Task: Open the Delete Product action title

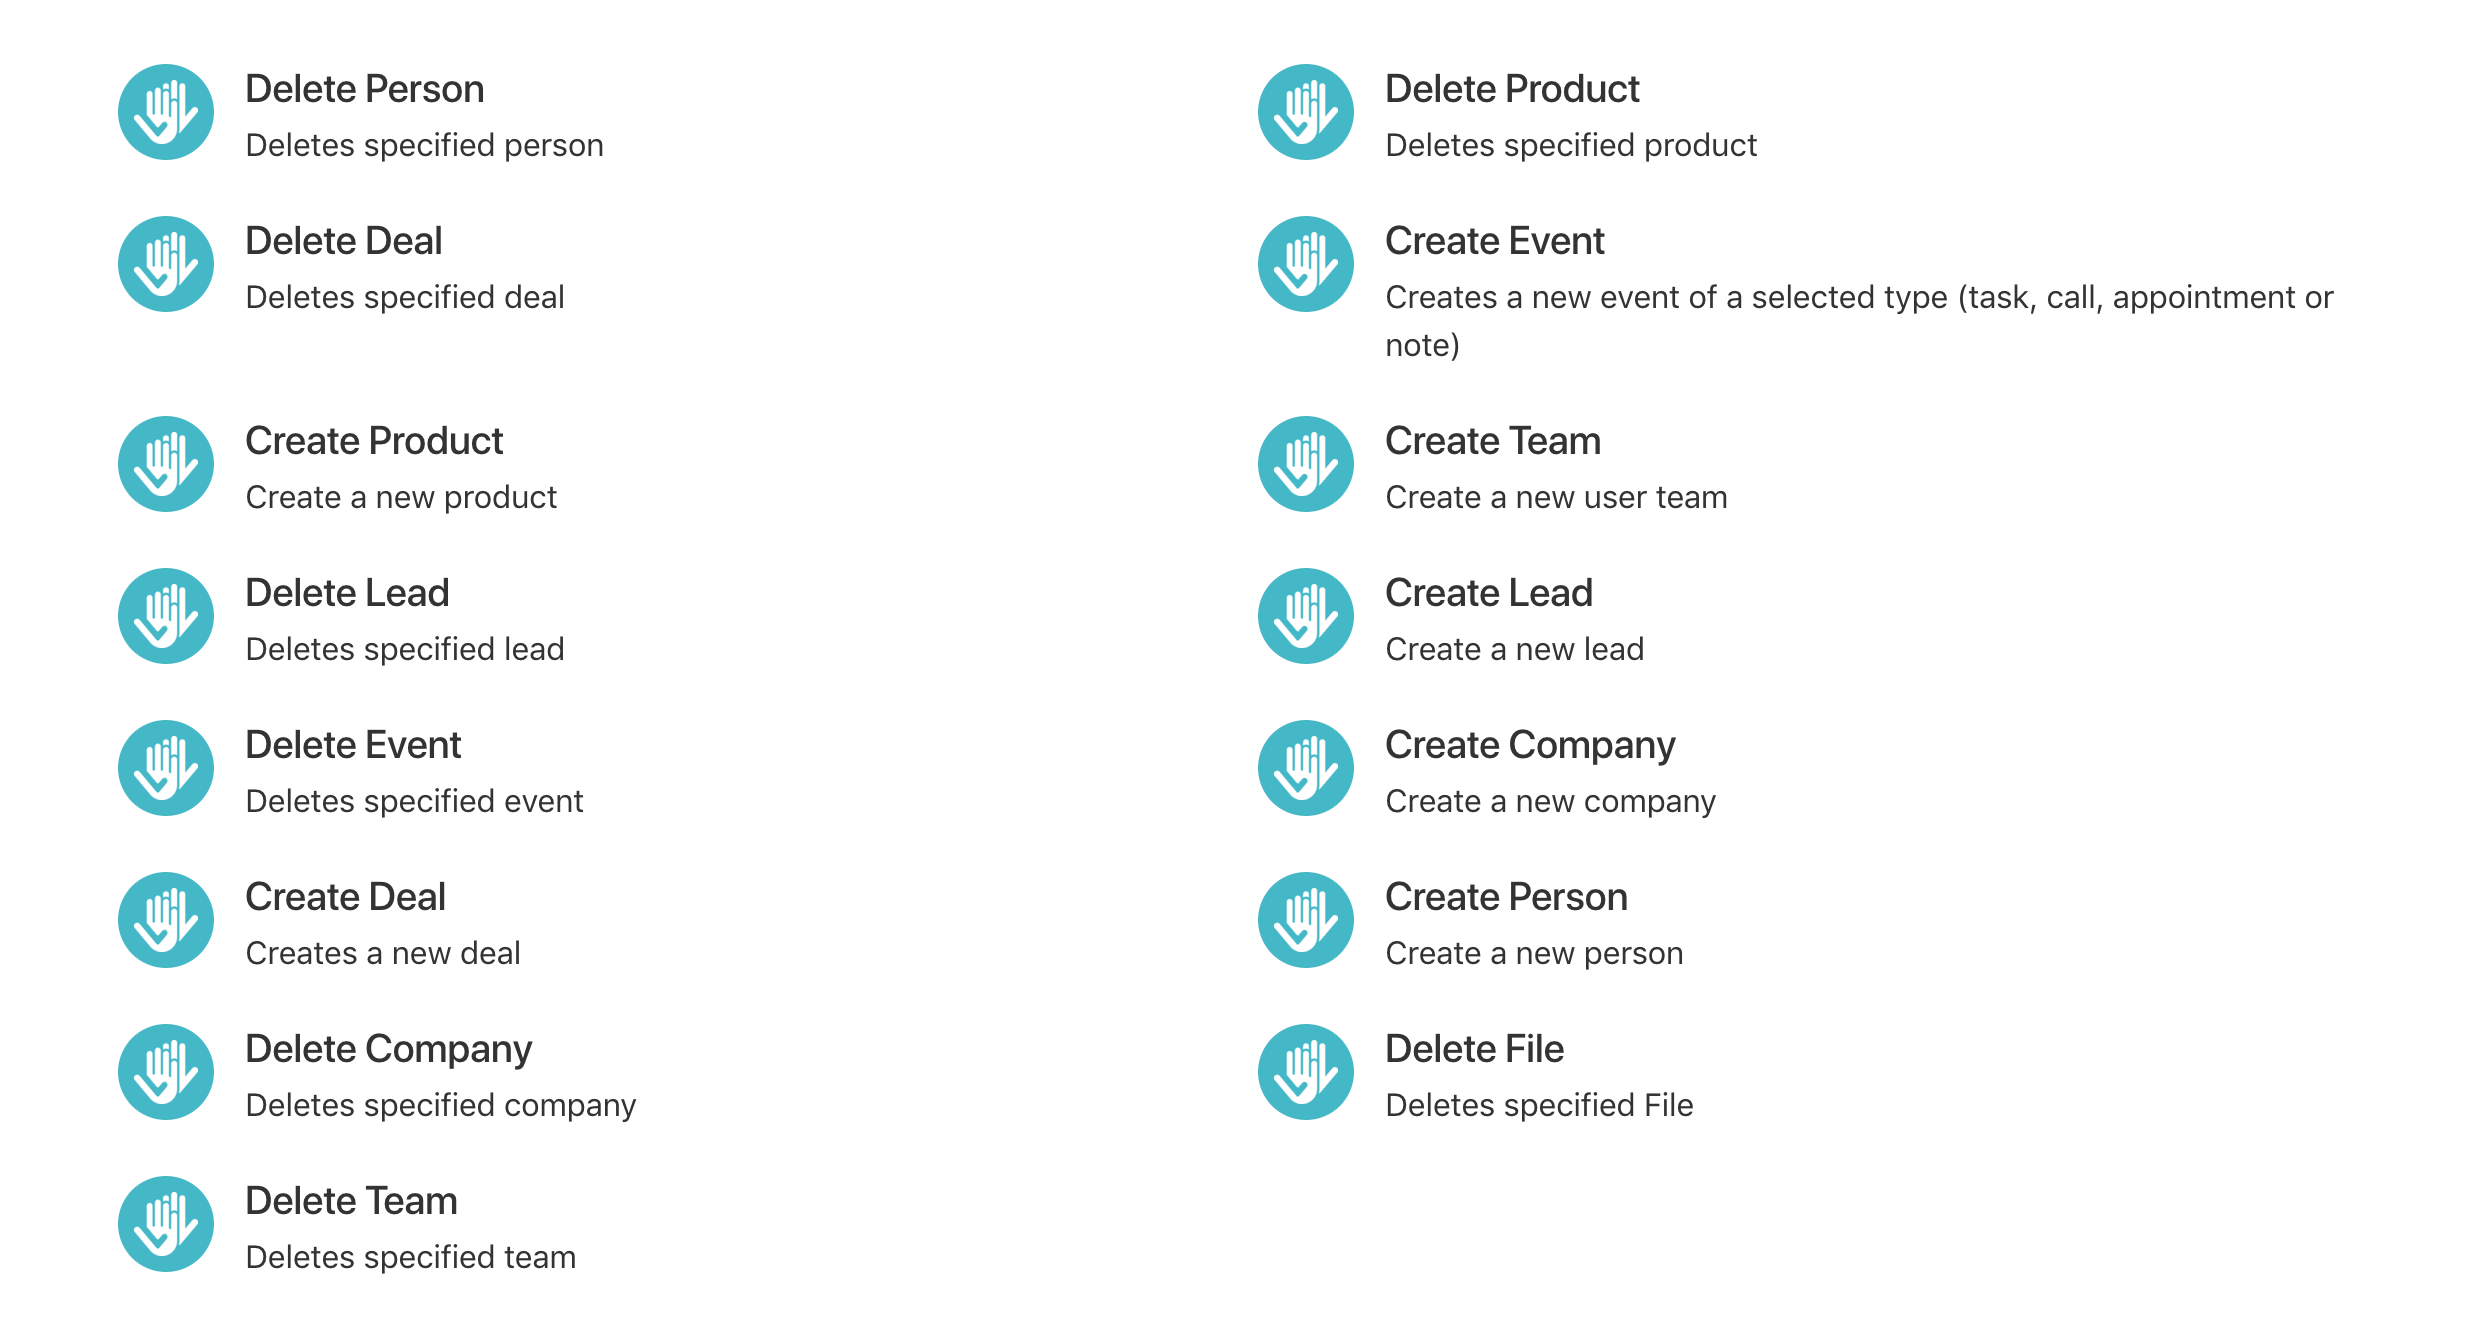Action: point(1512,89)
